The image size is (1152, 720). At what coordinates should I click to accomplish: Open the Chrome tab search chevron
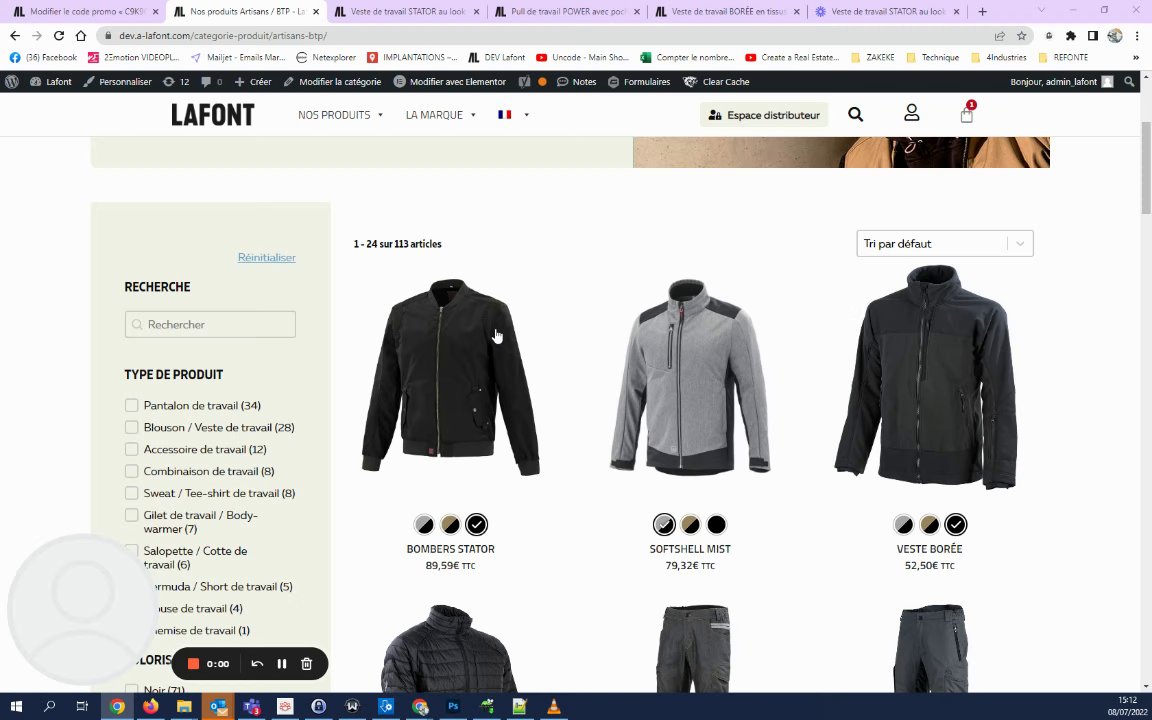coord(1041,10)
